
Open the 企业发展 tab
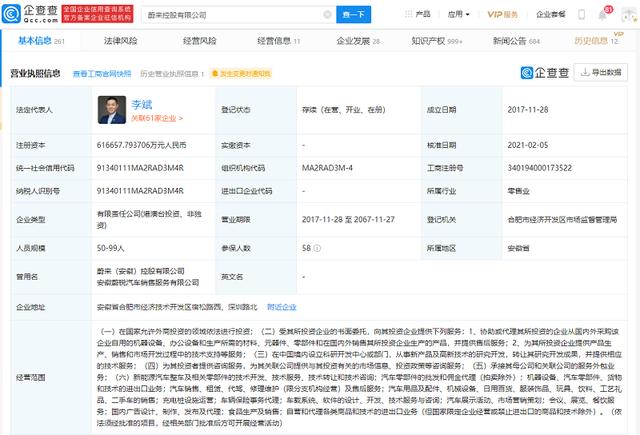(x=358, y=41)
